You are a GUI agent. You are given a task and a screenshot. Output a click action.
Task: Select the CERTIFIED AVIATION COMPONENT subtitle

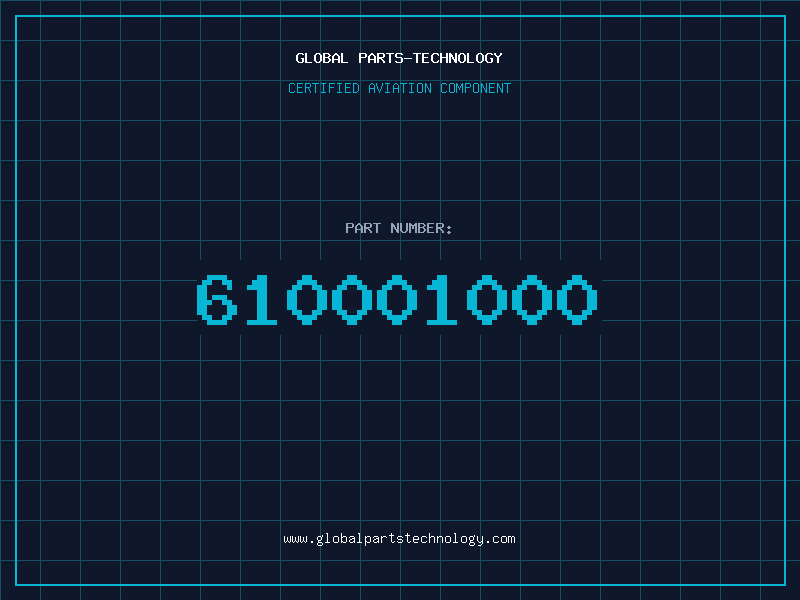[399, 88]
